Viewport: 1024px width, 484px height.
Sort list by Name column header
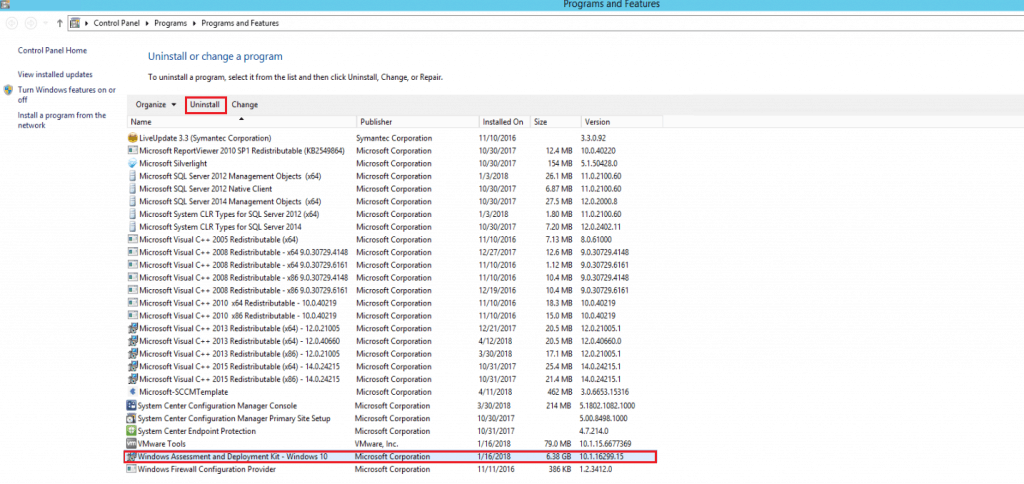[x=242, y=122]
